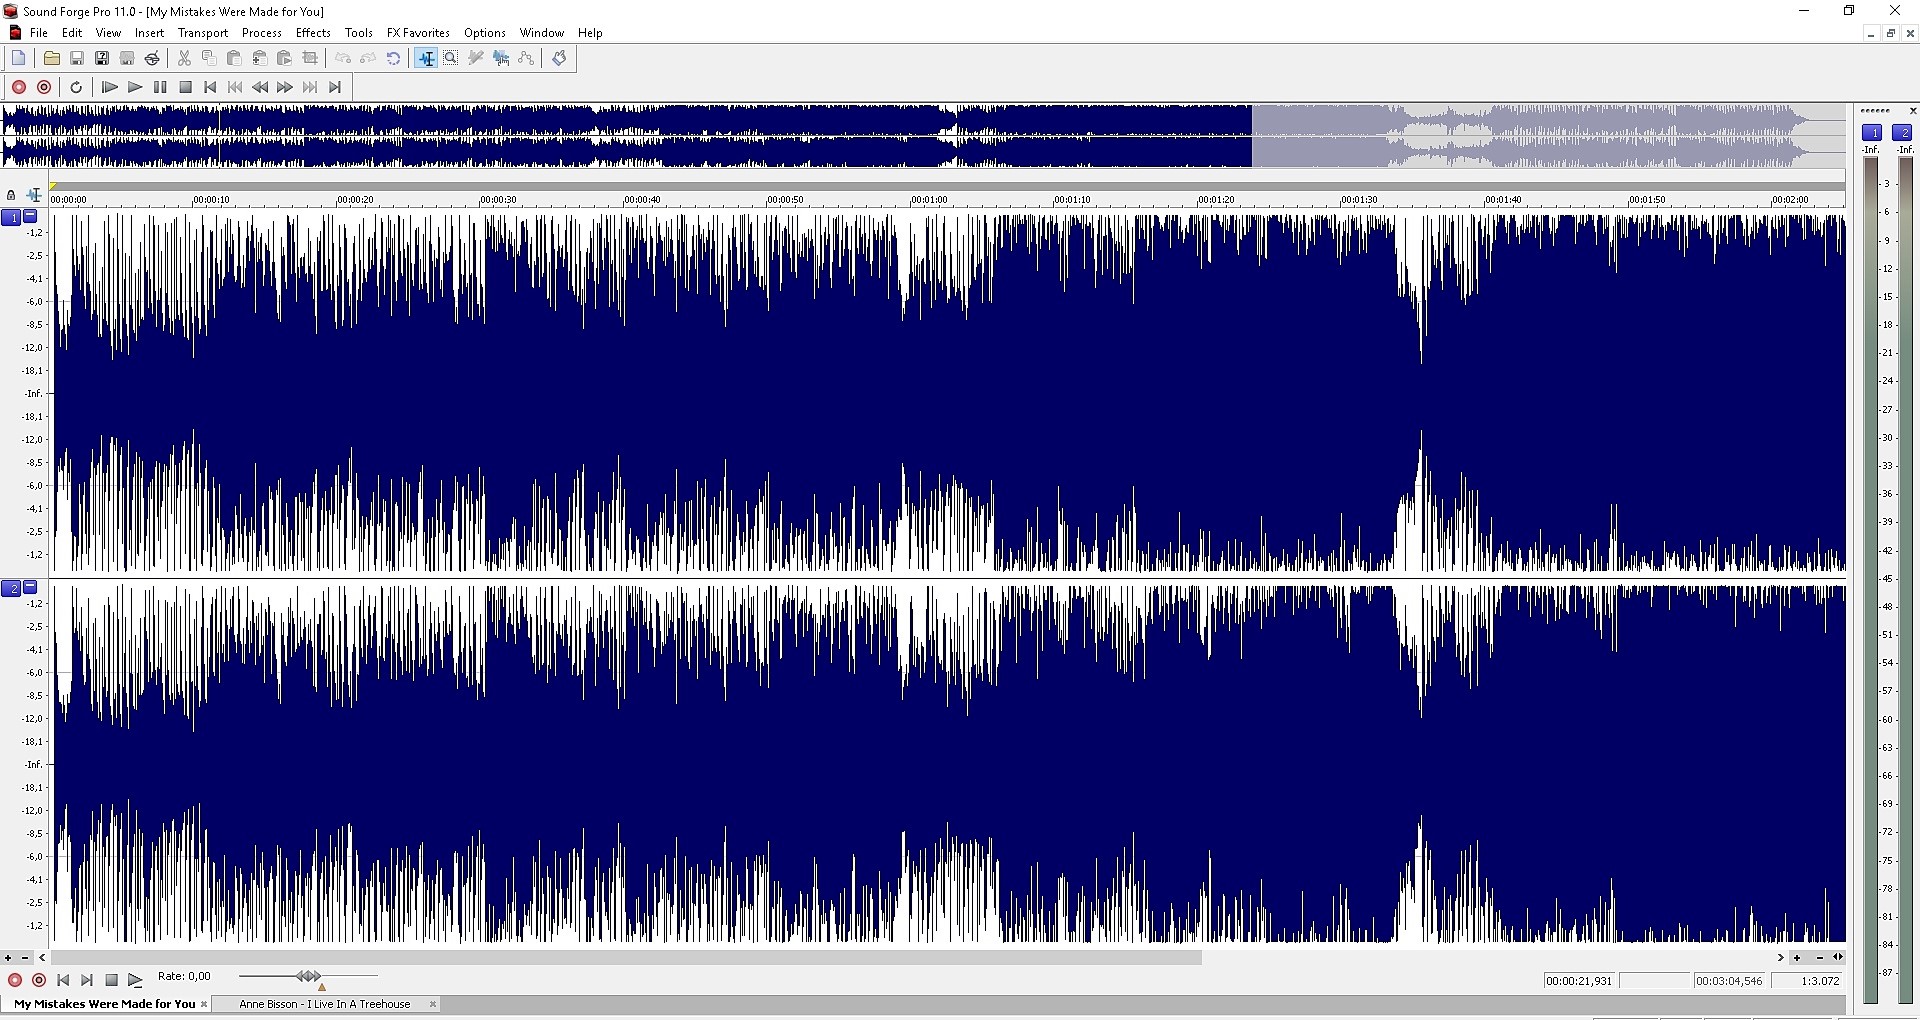Click the Trim/Crop toolbar icon
Image resolution: width=1920 pixels, height=1020 pixels.
coord(310,58)
